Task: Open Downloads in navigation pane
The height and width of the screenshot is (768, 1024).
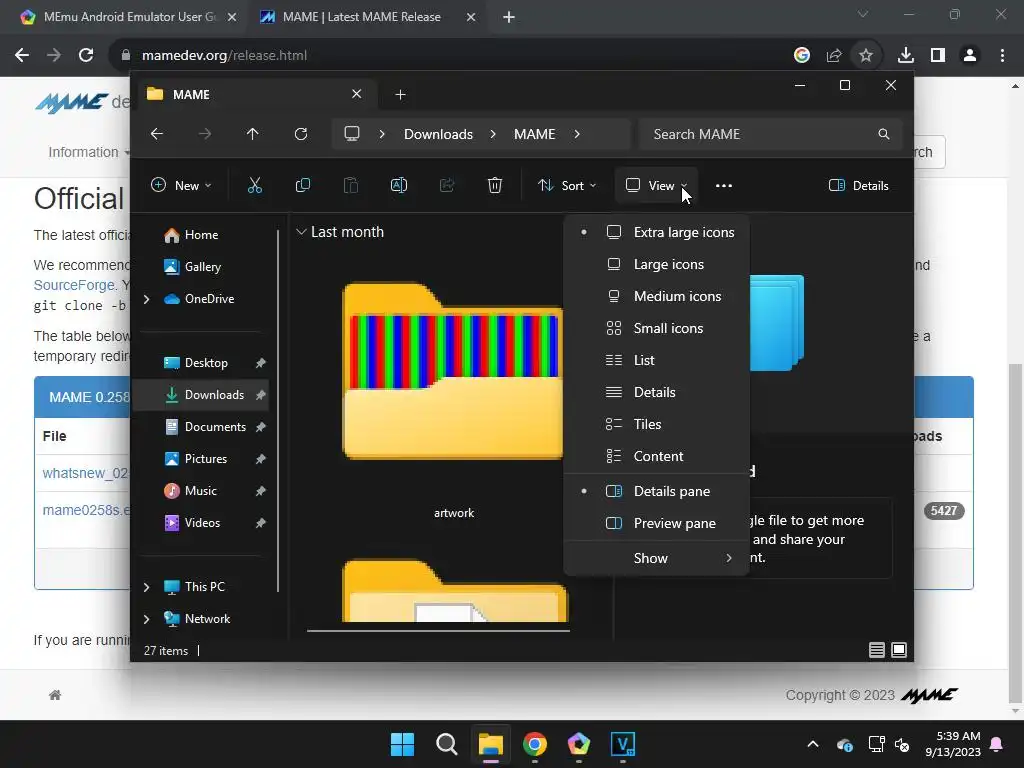Action: tap(202, 394)
